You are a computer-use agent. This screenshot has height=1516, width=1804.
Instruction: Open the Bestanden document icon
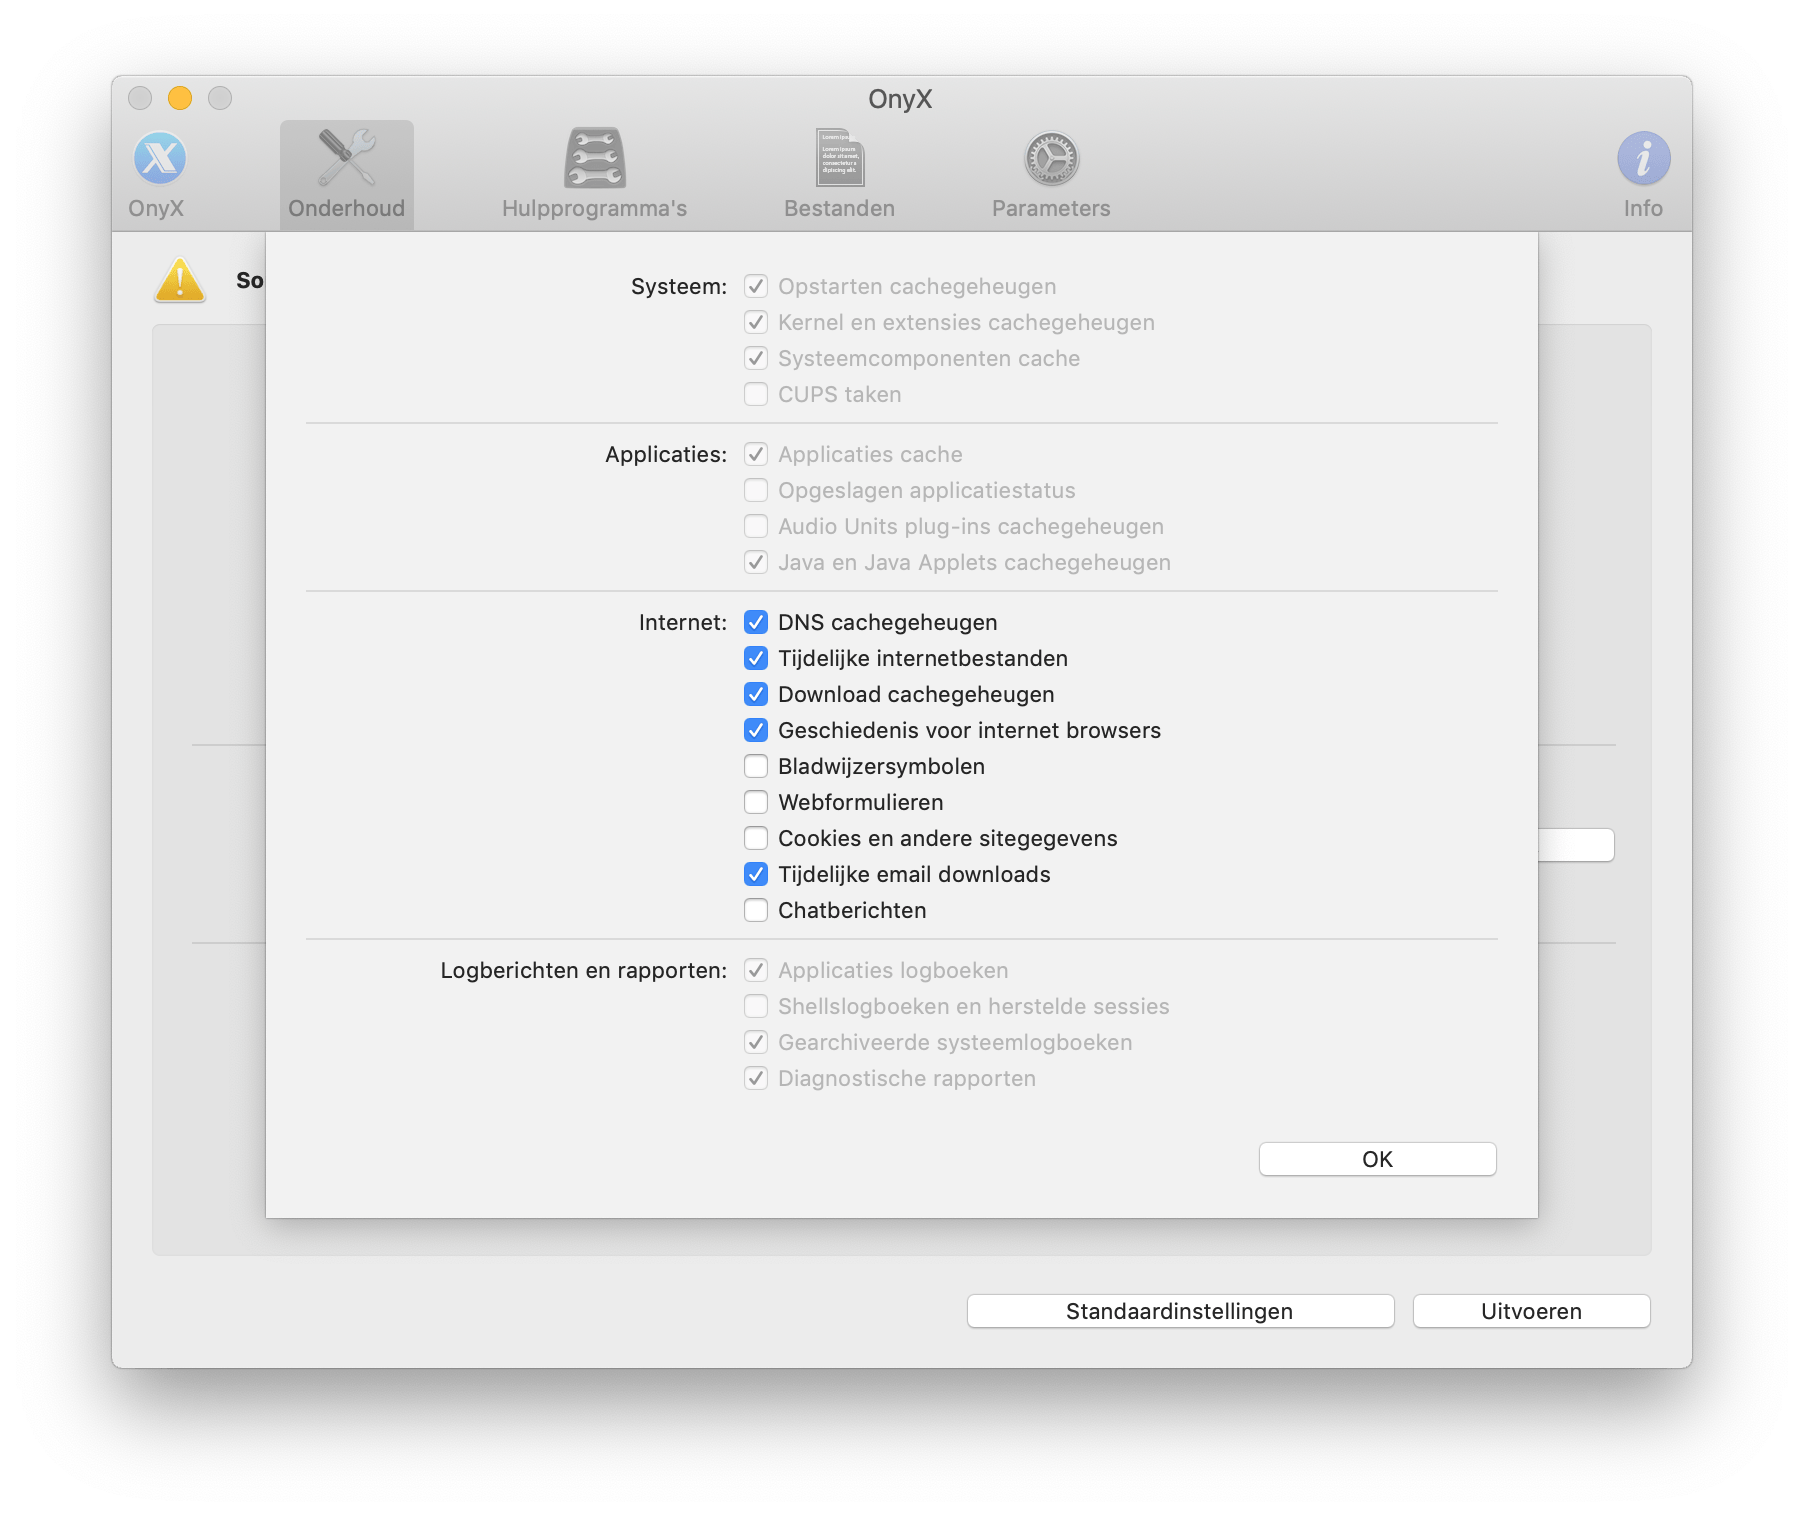(x=840, y=158)
